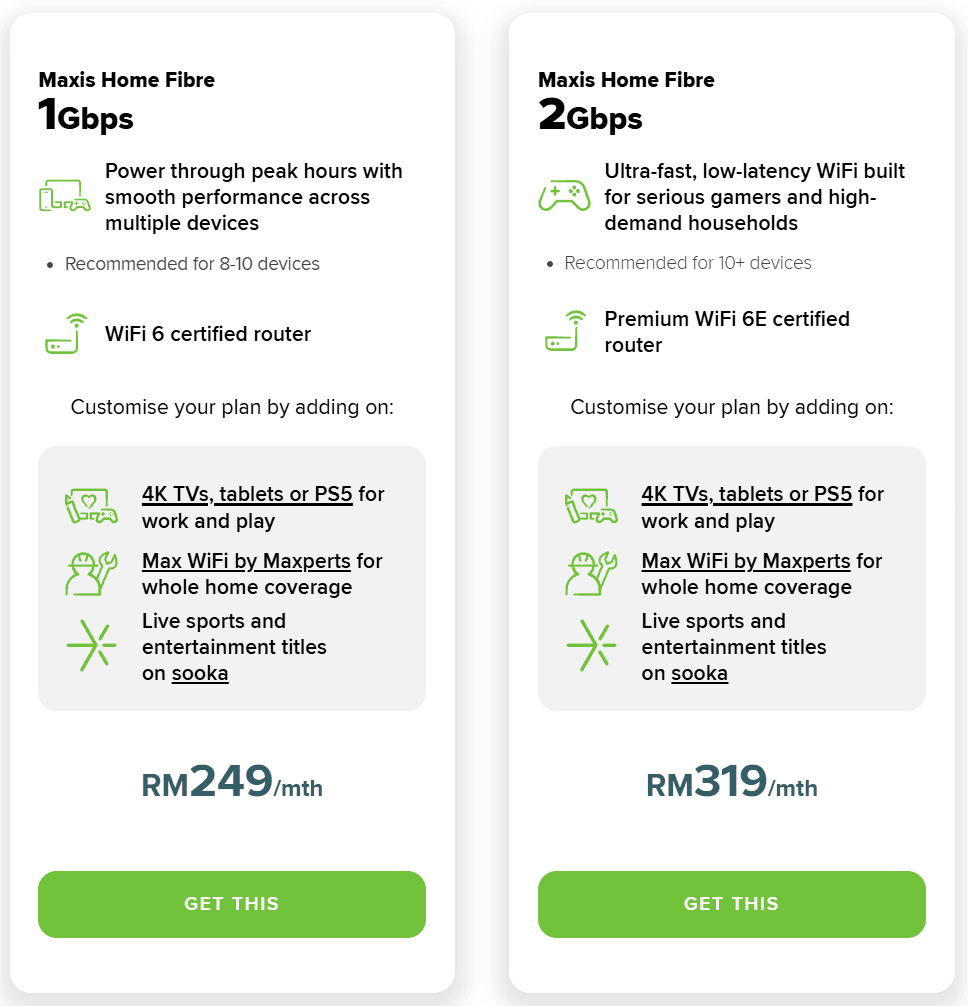Click the WiFi 6 router icon

[x=66, y=334]
